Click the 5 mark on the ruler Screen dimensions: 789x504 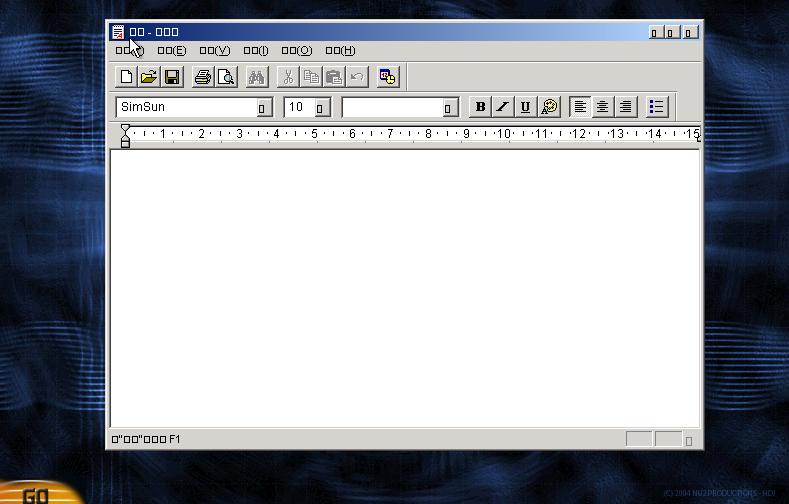314,134
